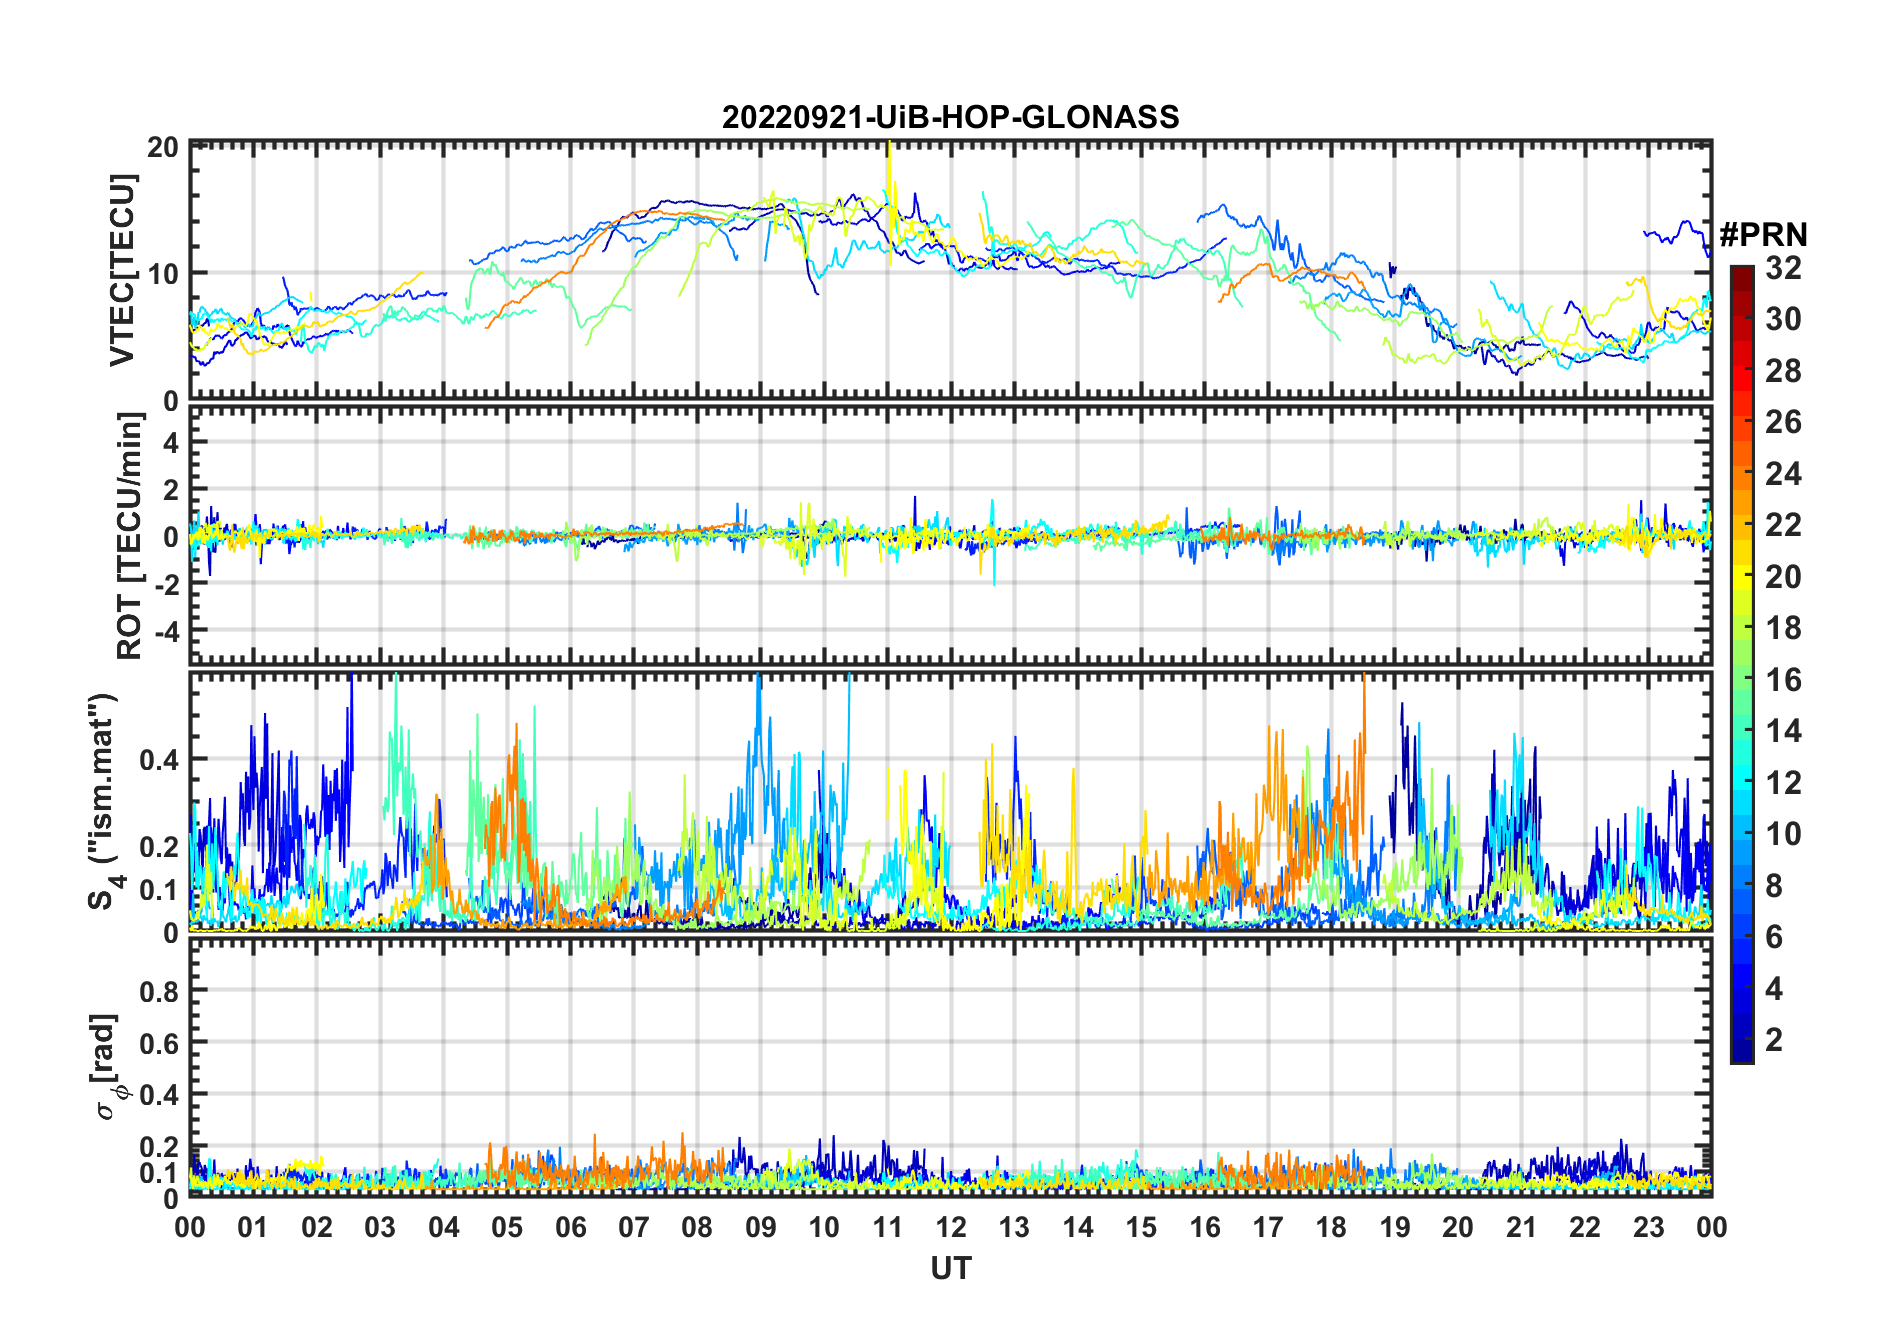Click the dark blue colorbar band at PRN 2
Image resolution: width=1902 pixels, height=1330 pixels.
coord(1741,1040)
